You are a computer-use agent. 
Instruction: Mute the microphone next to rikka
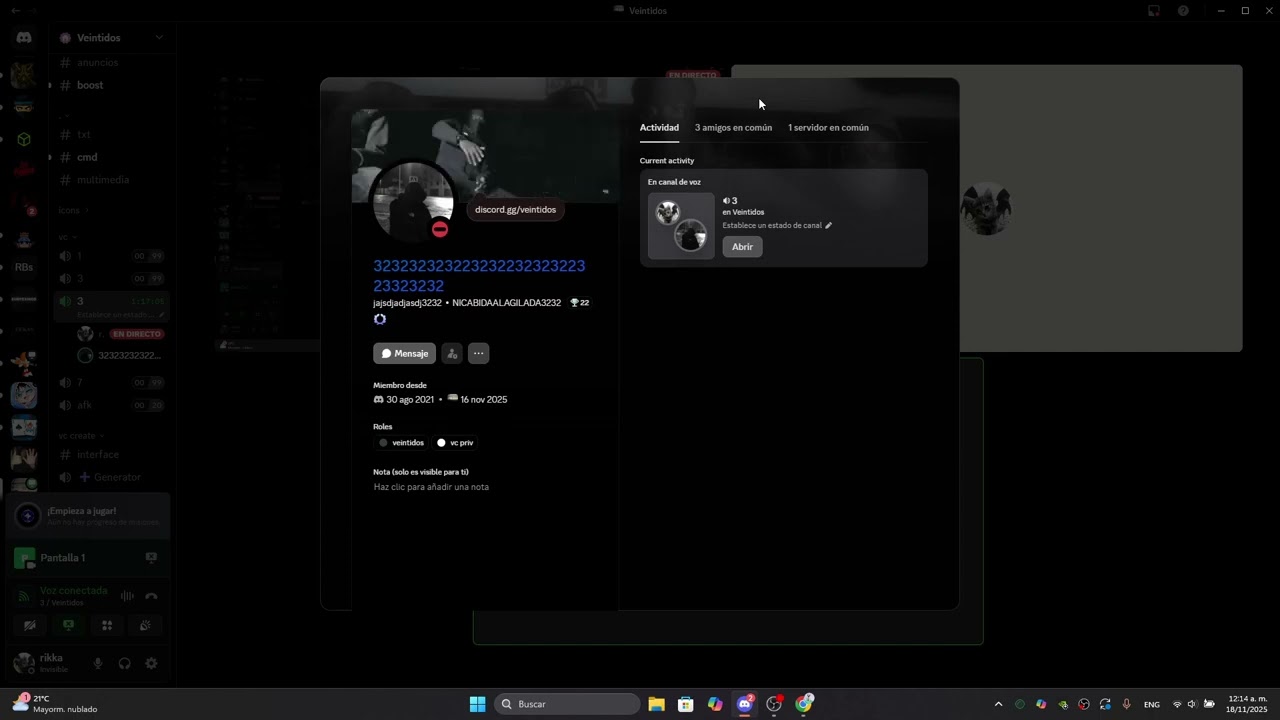[98, 663]
